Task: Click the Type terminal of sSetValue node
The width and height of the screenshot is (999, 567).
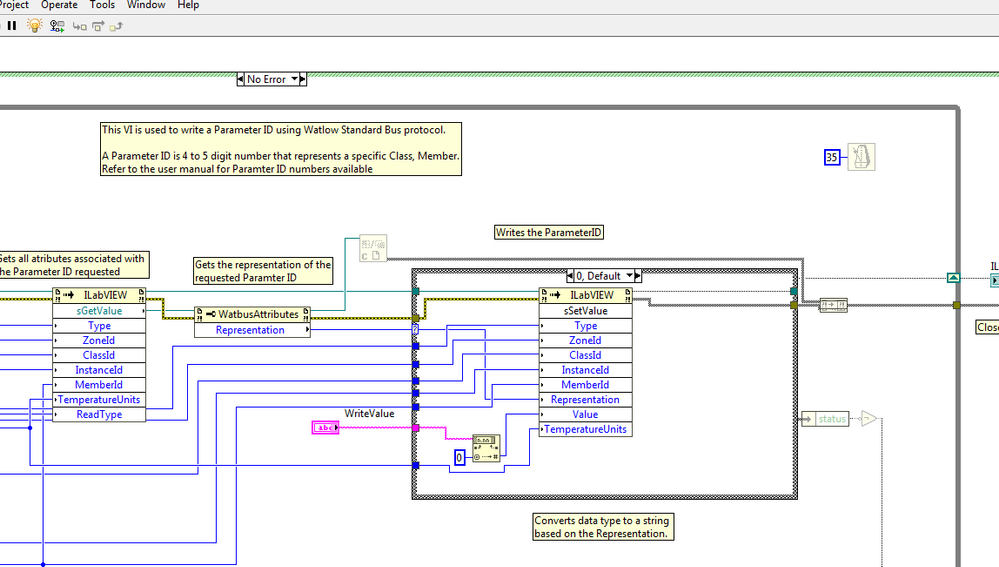Action: [586, 326]
